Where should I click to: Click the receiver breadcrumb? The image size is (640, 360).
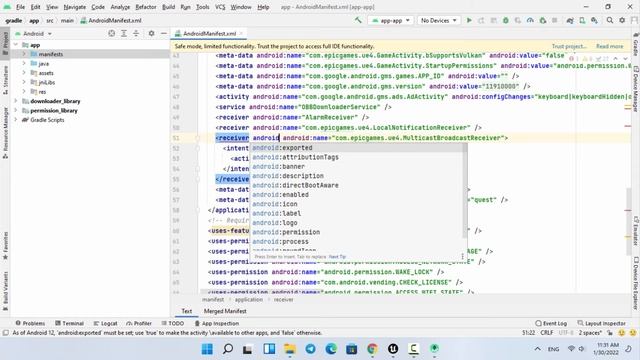pos(283,300)
